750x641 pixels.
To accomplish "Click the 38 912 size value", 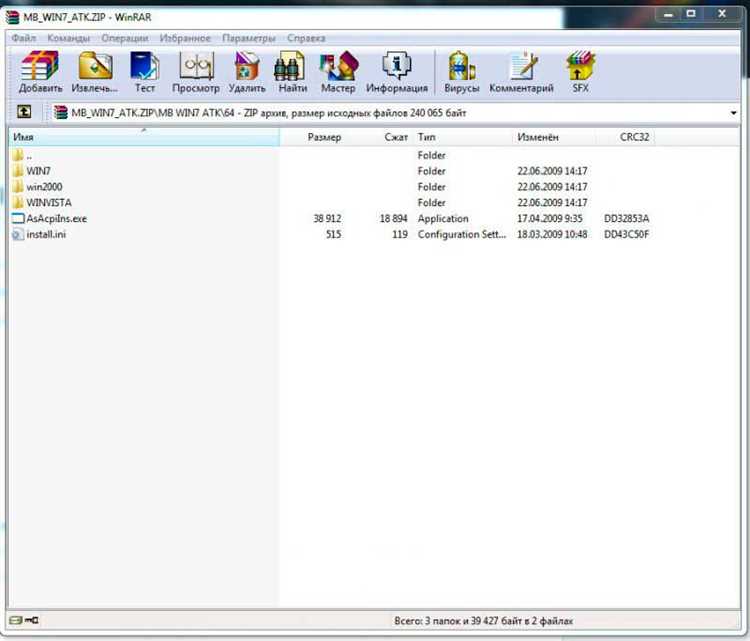I will (327, 219).
